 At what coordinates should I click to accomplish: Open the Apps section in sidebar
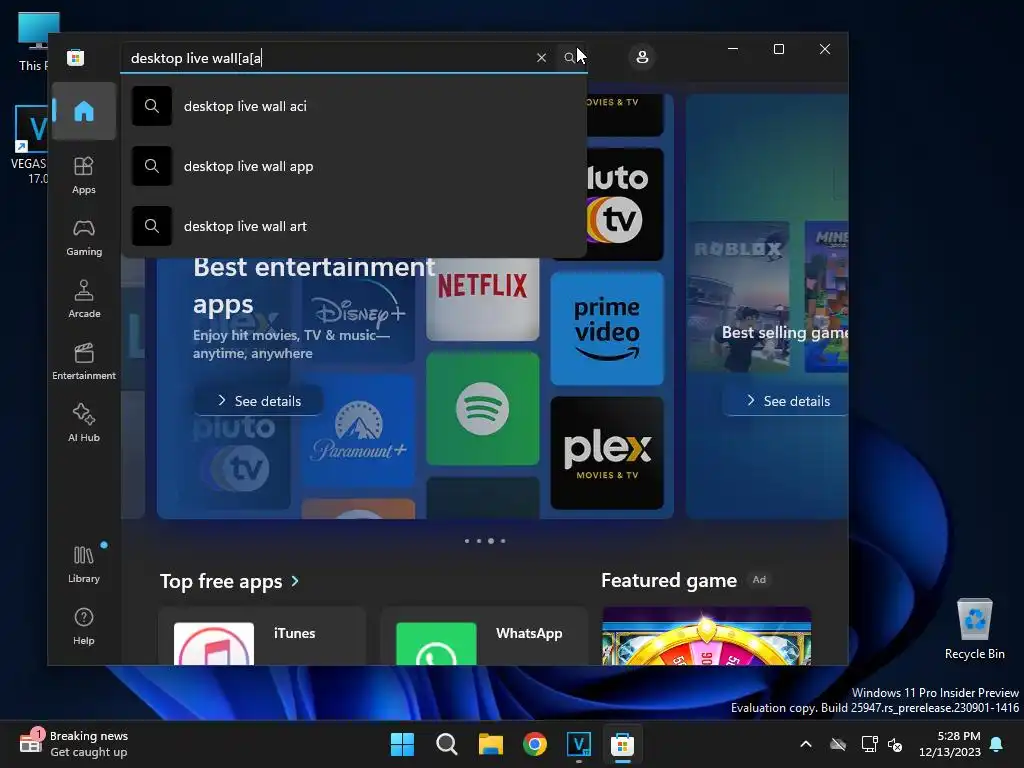(84, 175)
